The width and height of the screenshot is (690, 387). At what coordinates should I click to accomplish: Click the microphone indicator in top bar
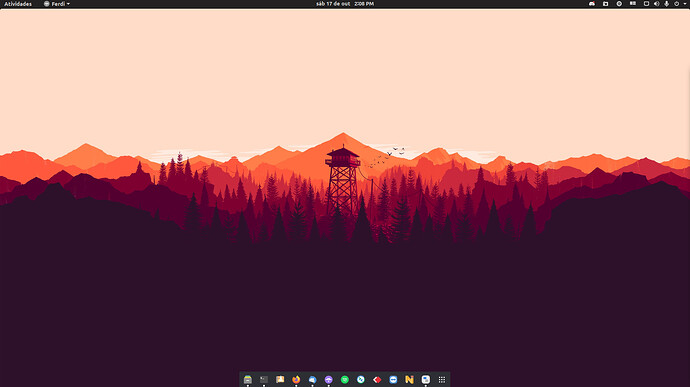(x=666, y=4)
